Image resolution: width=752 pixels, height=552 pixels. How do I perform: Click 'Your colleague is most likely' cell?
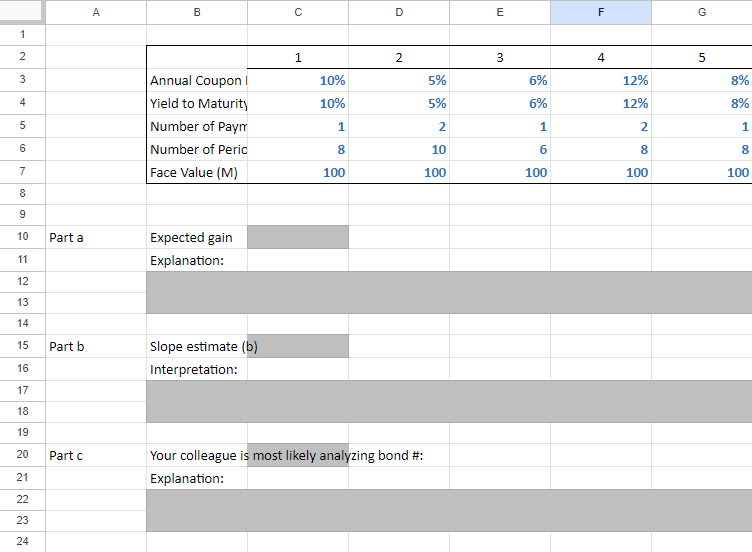click(197, 455)
